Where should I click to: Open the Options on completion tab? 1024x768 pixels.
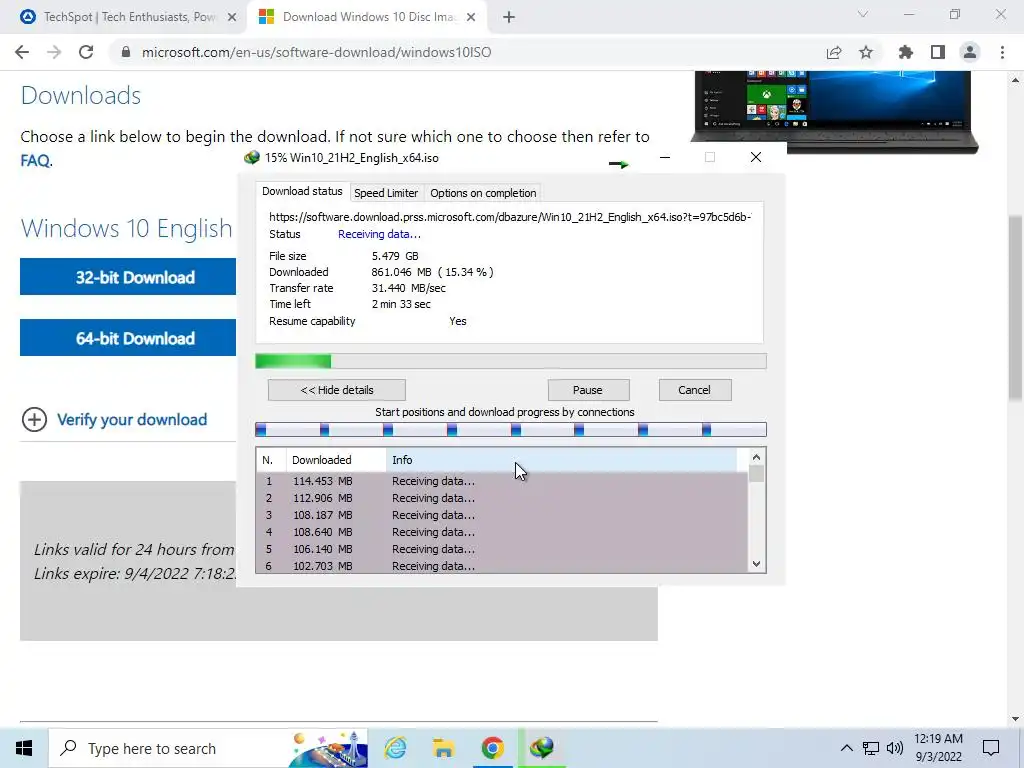click(x=483, y=193)
